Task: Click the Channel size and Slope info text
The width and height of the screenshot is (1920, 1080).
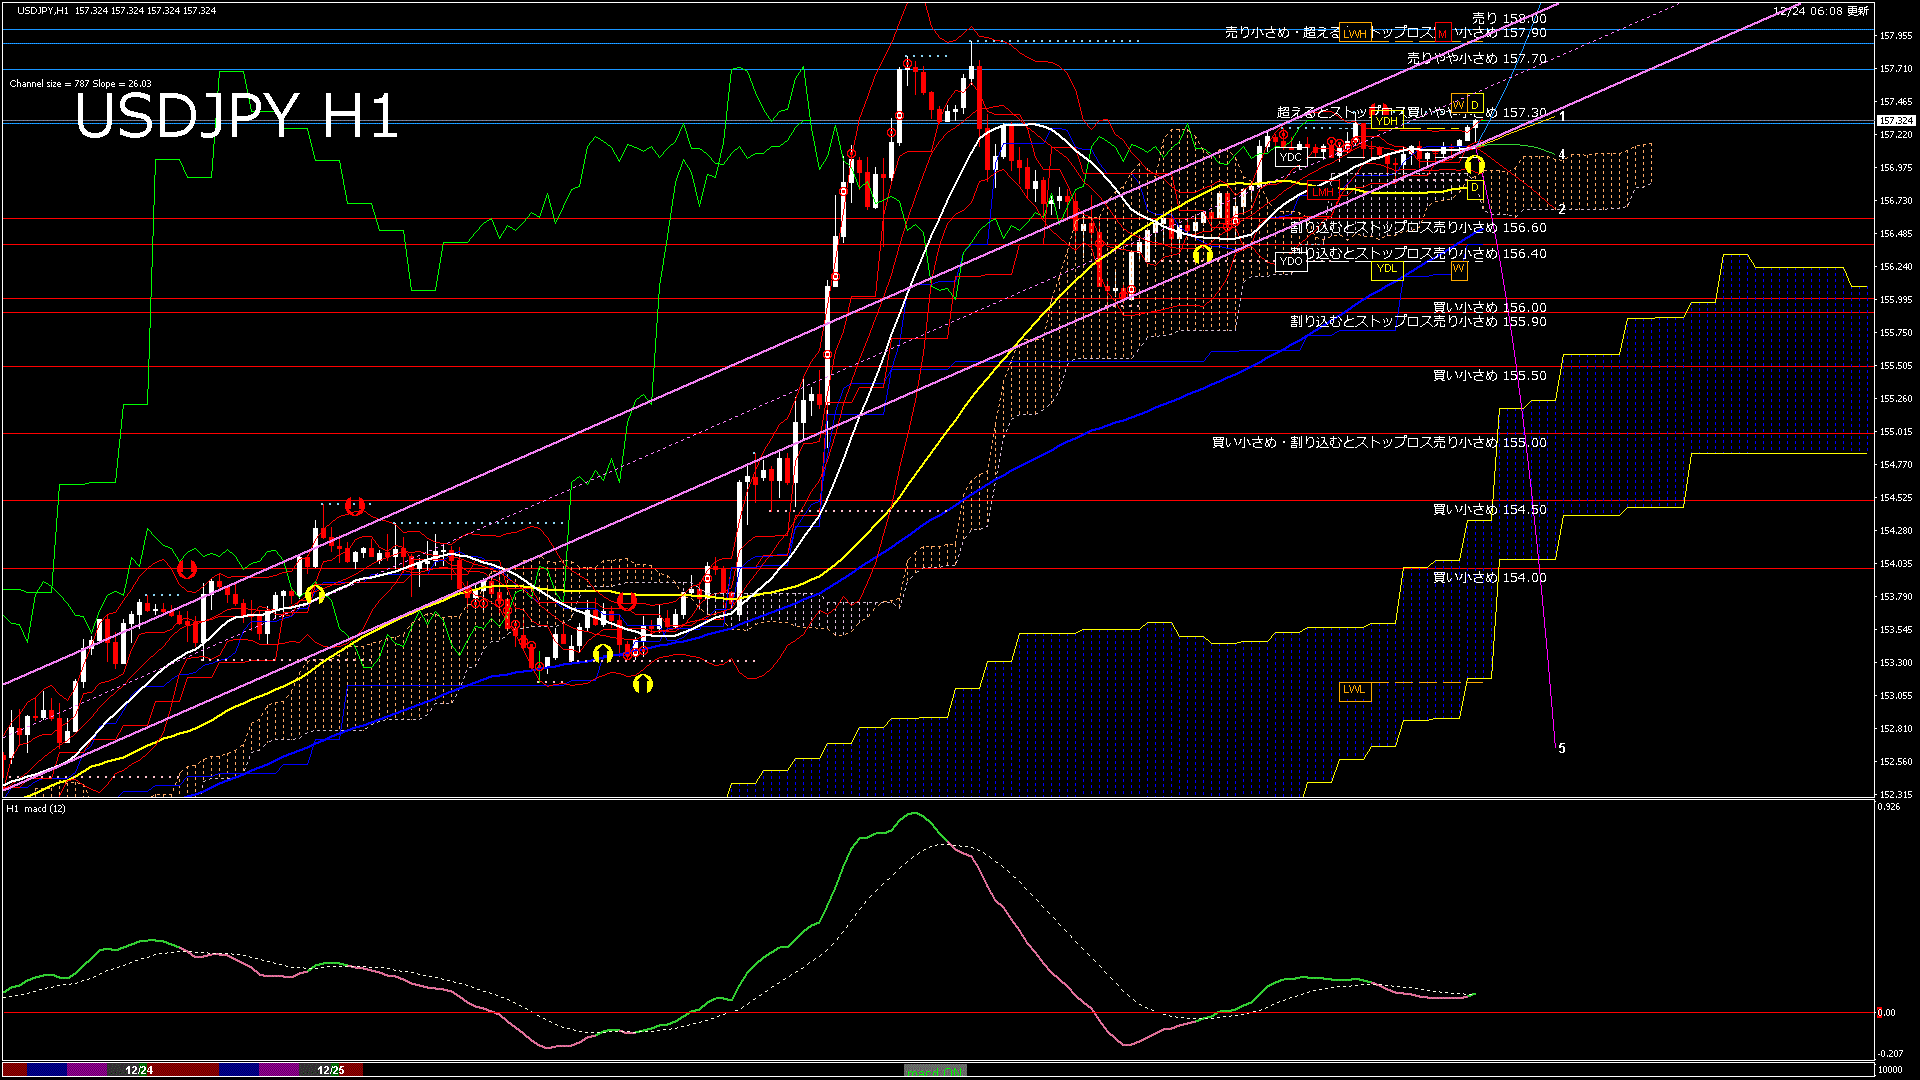Action: click(x=80, y=84)
